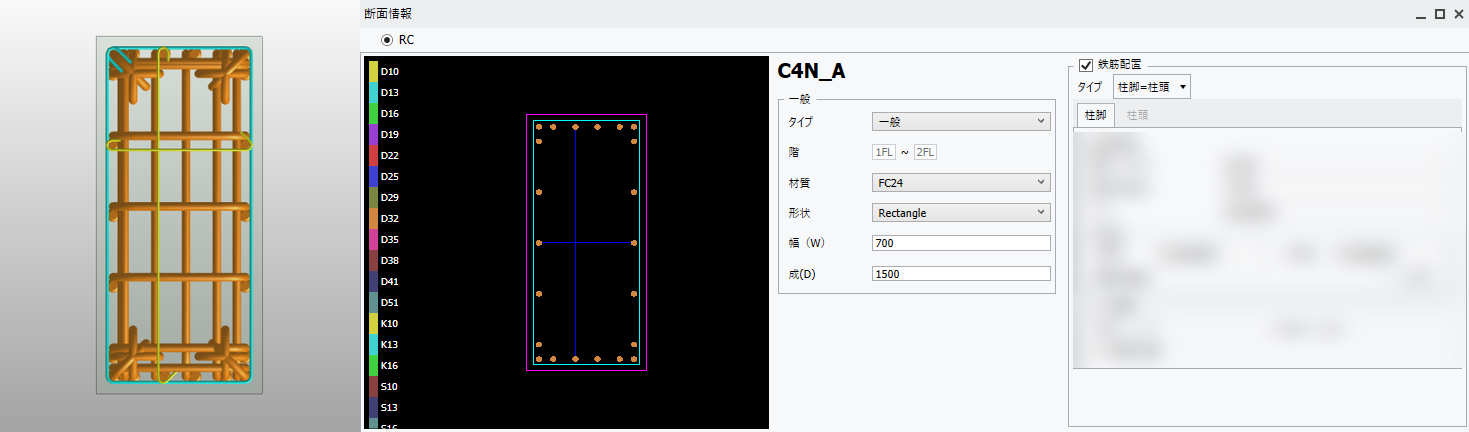Screen dimensions: 1469x432
Task: Click the 成(D) input field with 1500
Action: pos(961,273)
